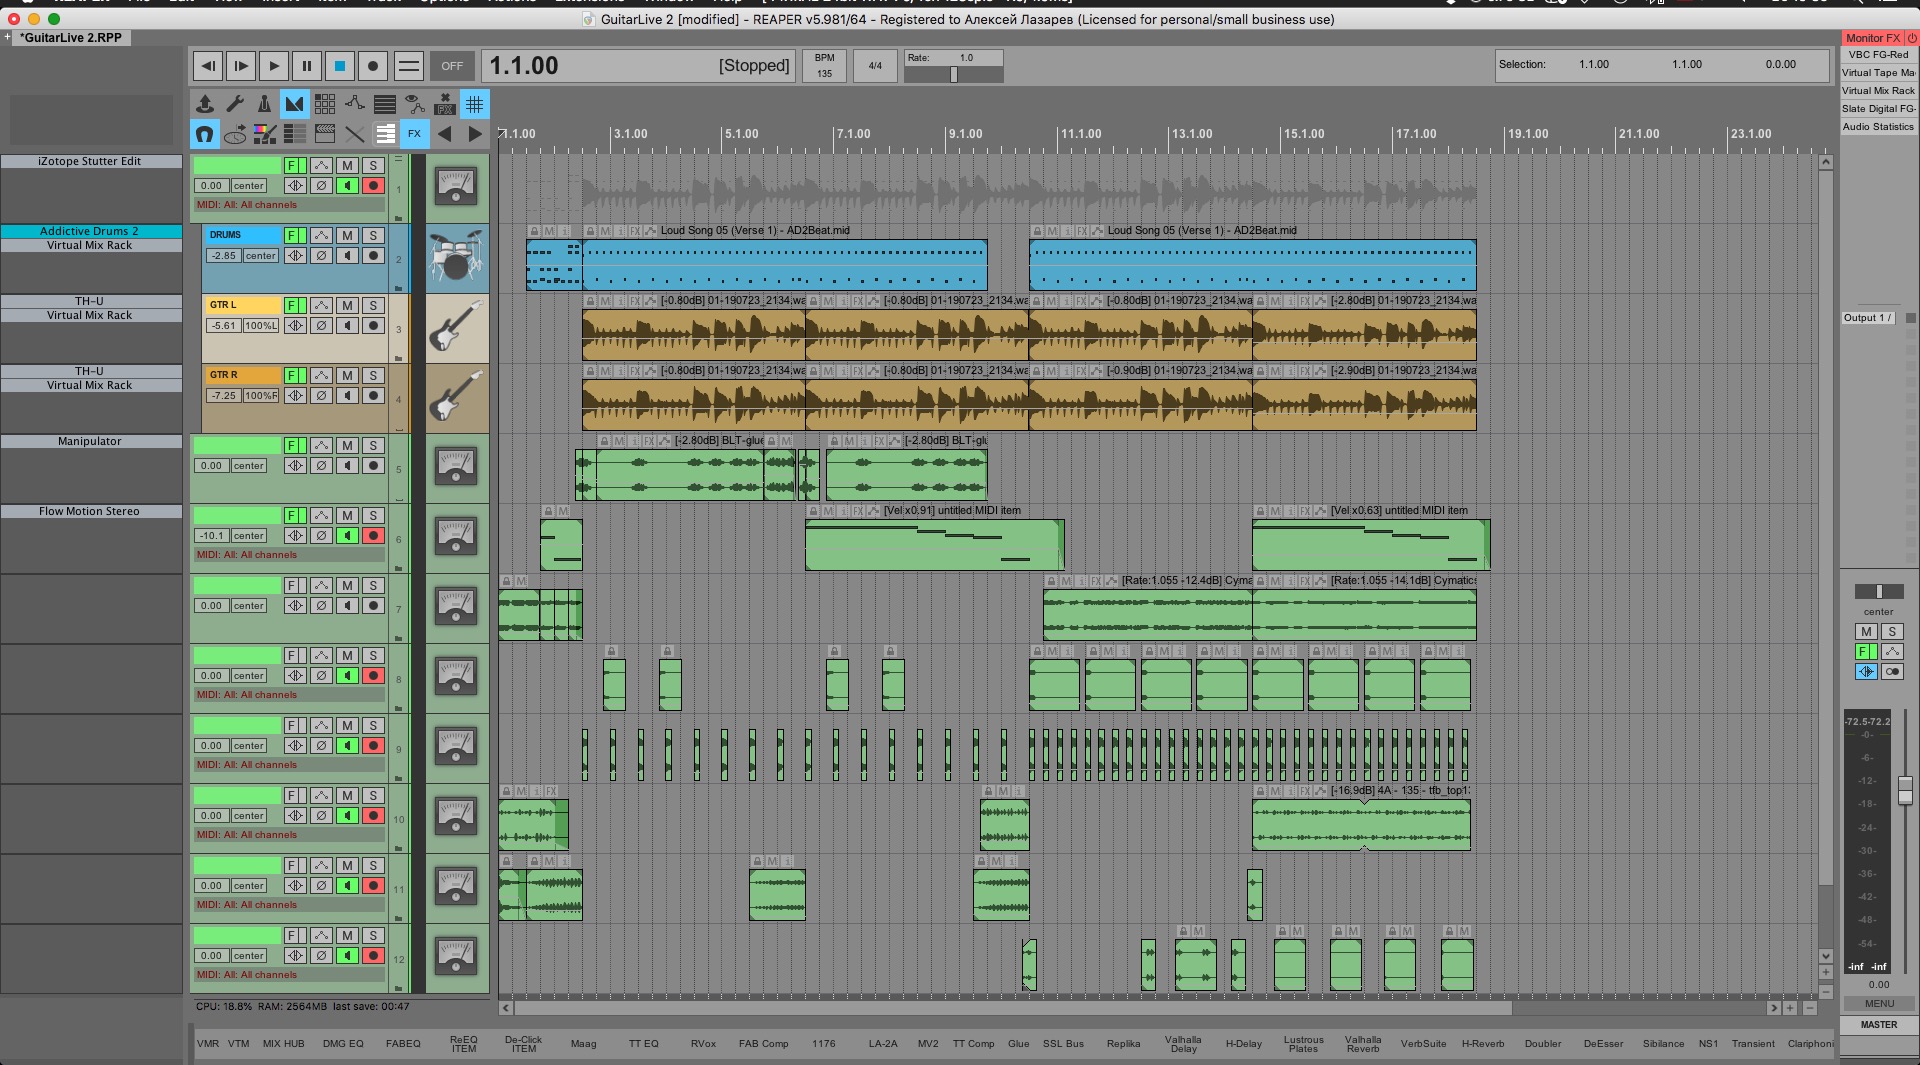Viewport: 1920px width, 1065px height.
Task: Click the drum kit icon on DRUMS track
Action: tap(456, 256)
